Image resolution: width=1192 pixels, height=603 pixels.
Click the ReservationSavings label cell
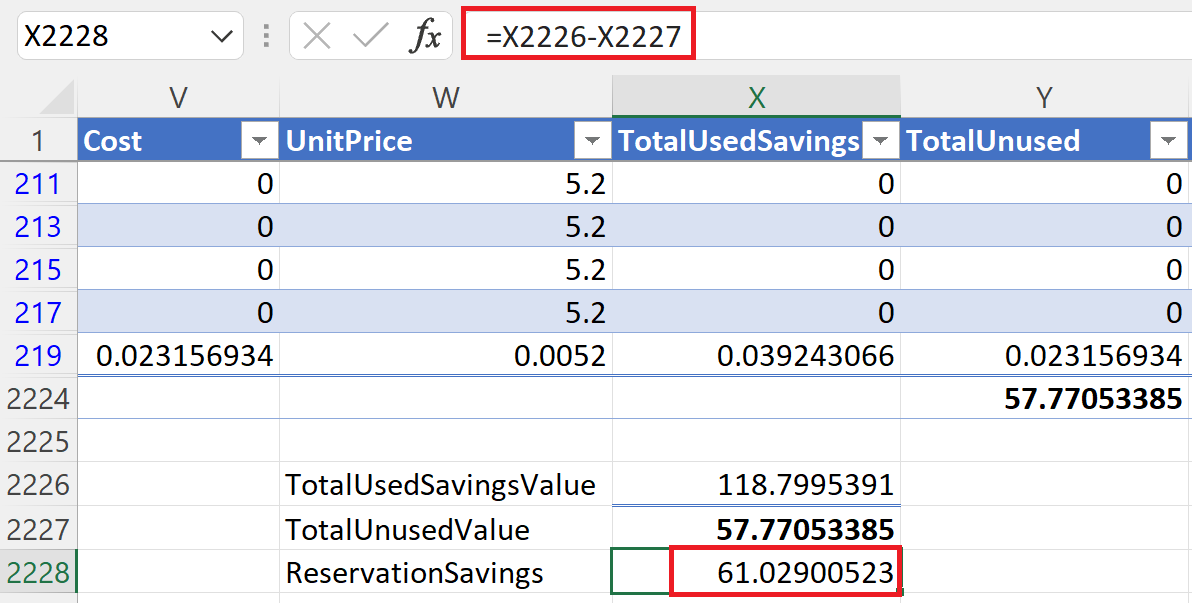click(x=445, y=572)
